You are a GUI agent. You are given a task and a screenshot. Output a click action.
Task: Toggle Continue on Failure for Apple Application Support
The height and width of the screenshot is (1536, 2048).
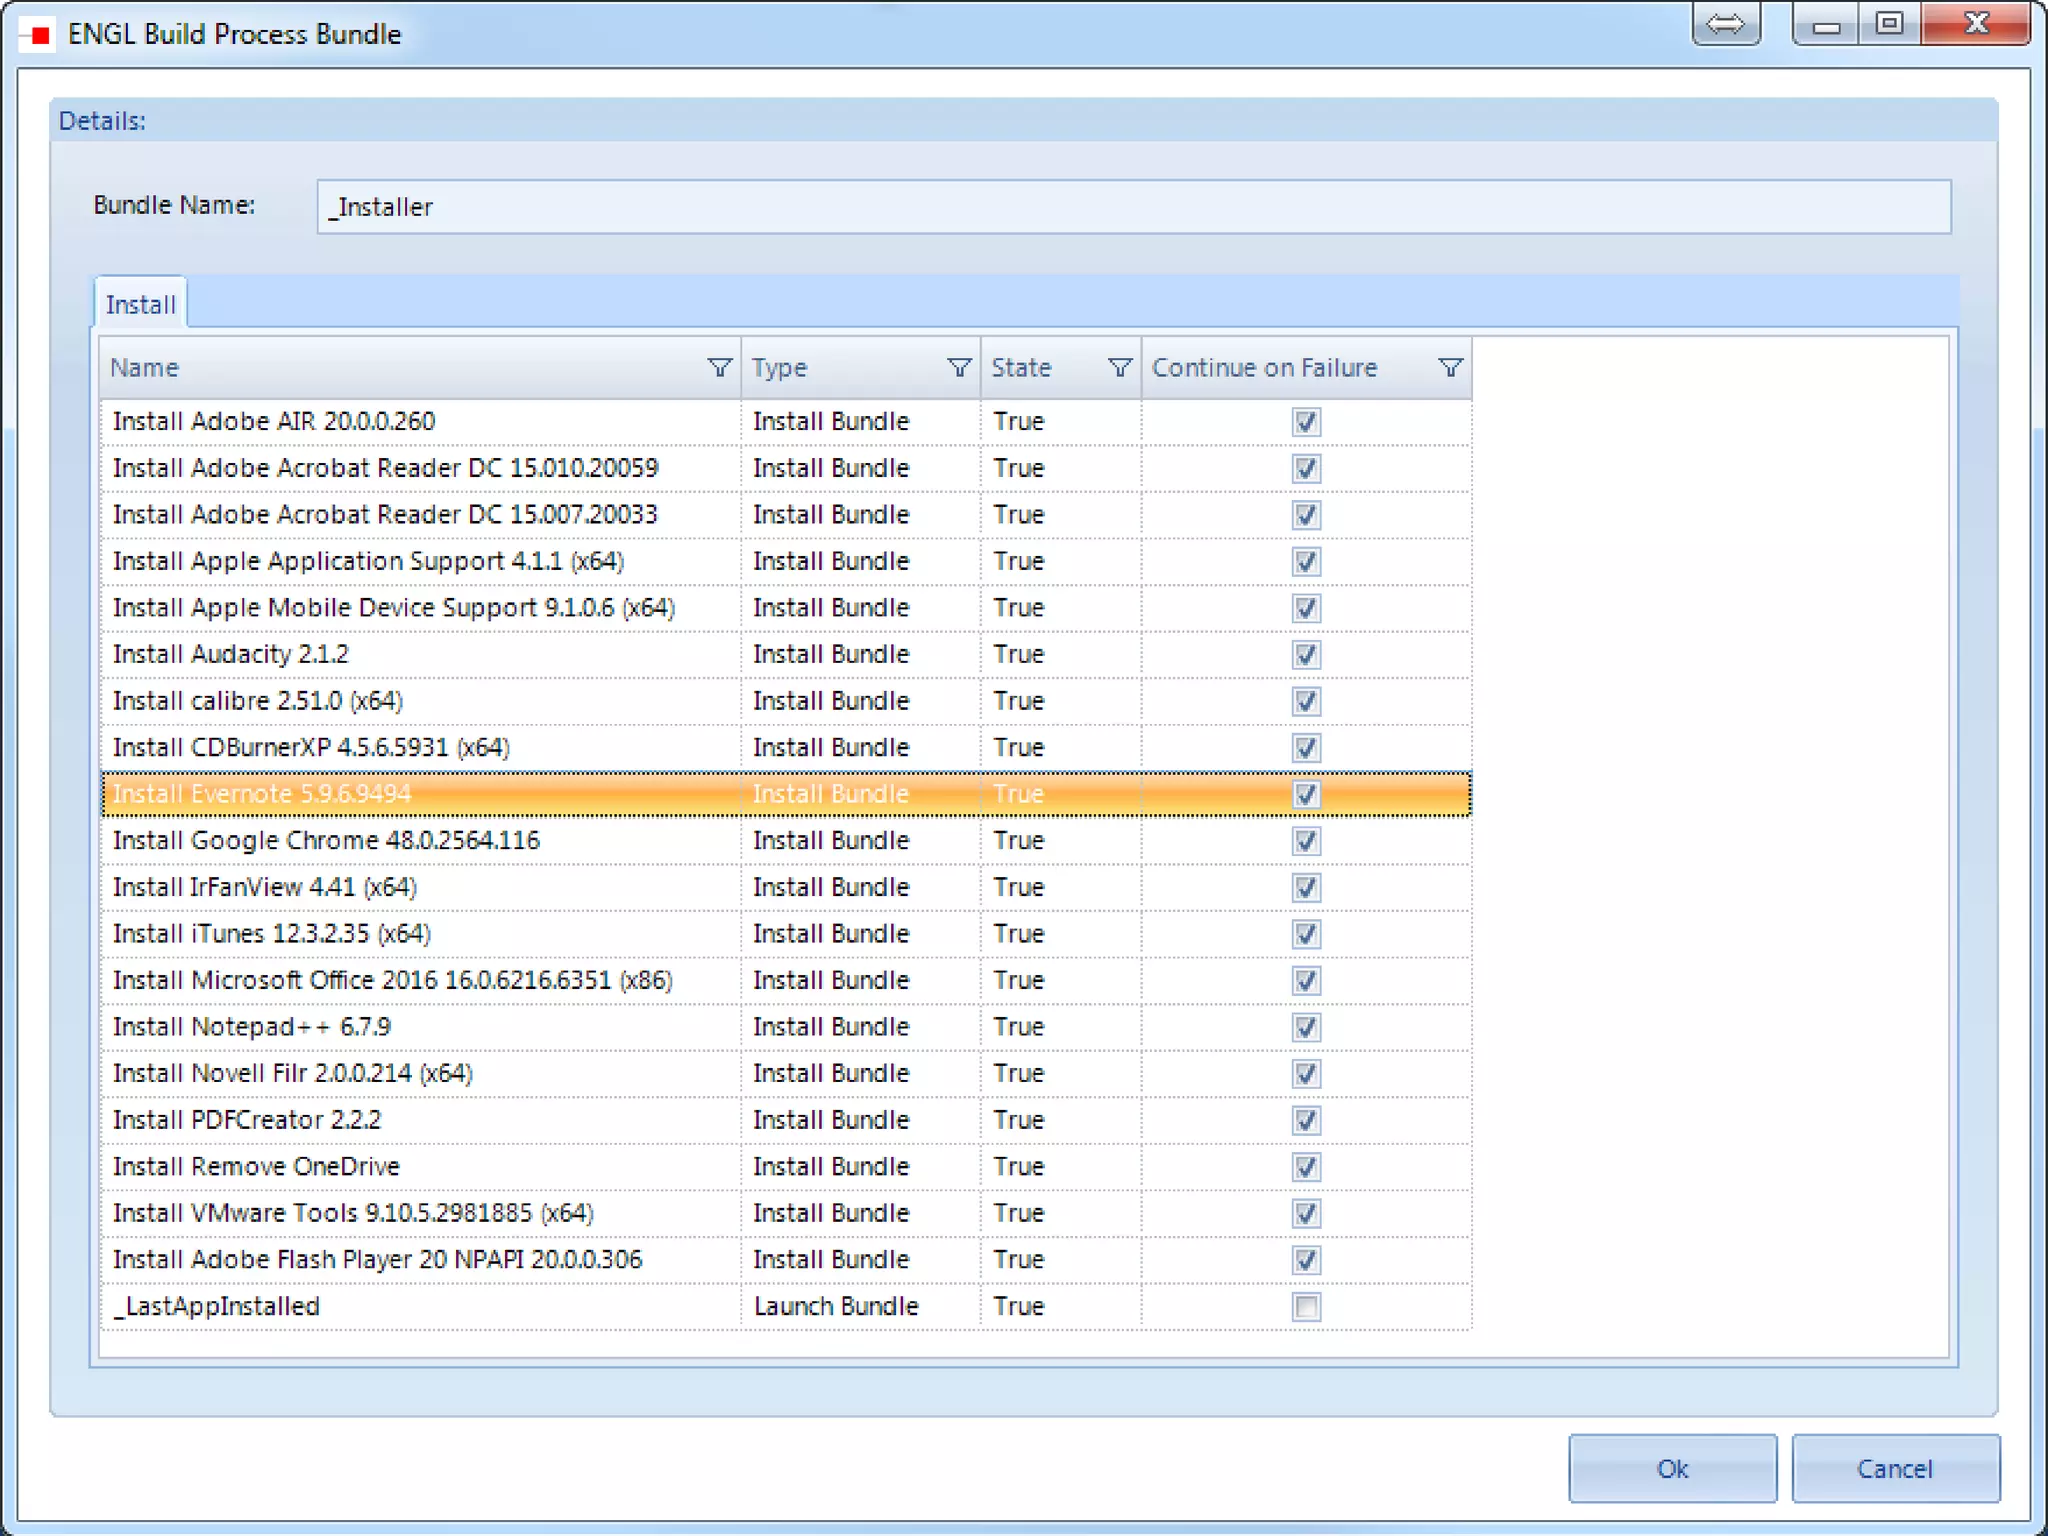pyautogui.click(x=1306, y=561)
